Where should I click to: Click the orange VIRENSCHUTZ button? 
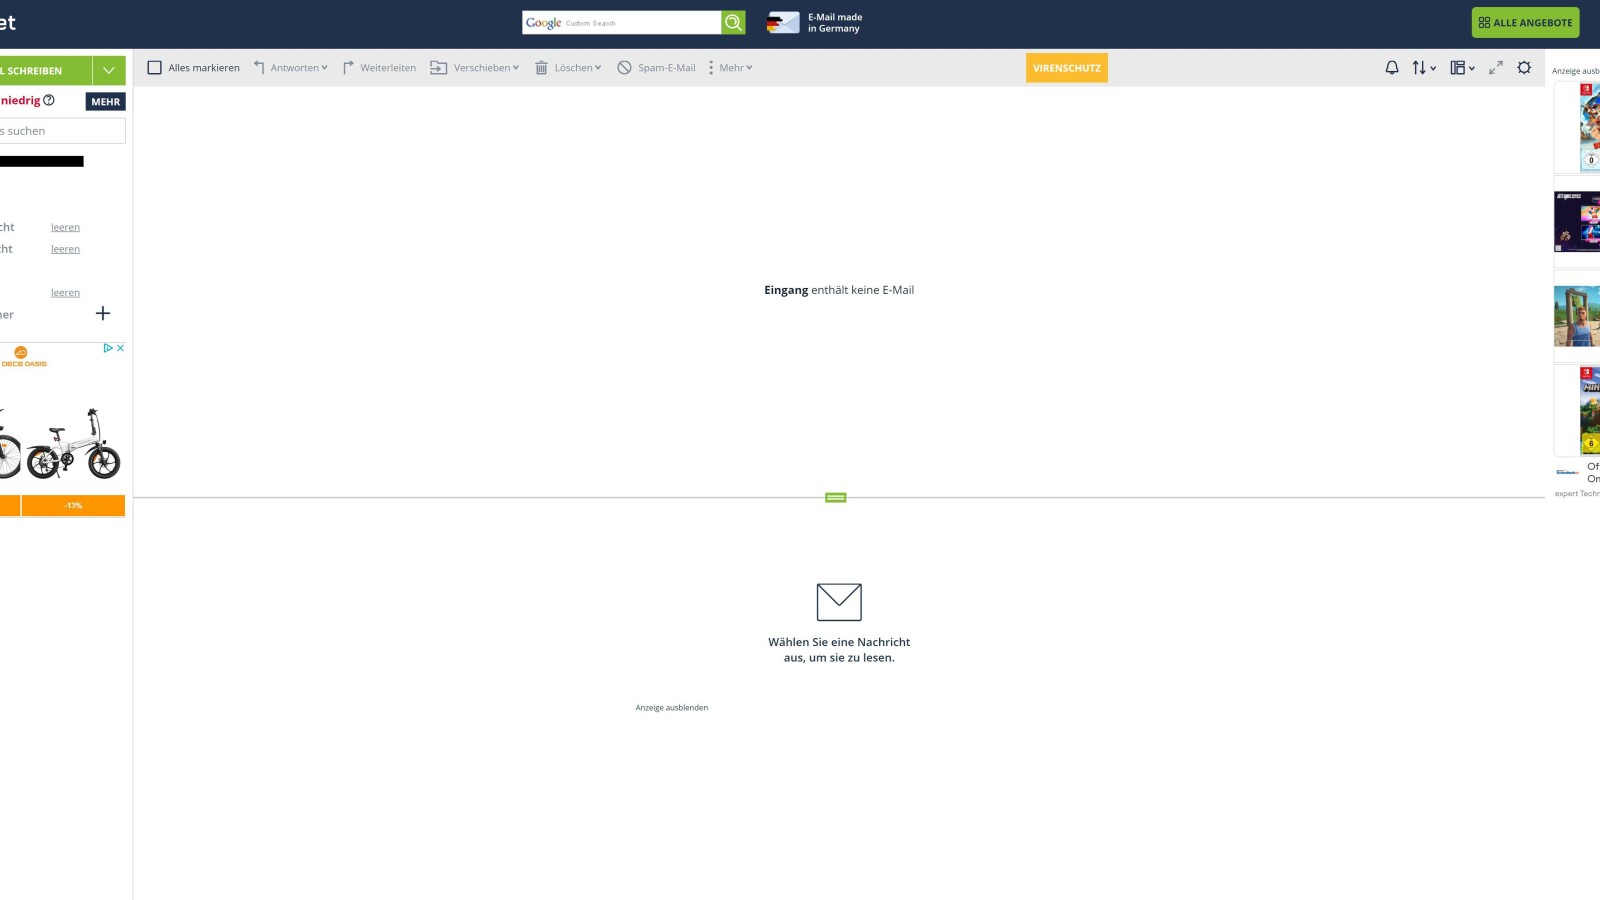[x=1066, y=68]
